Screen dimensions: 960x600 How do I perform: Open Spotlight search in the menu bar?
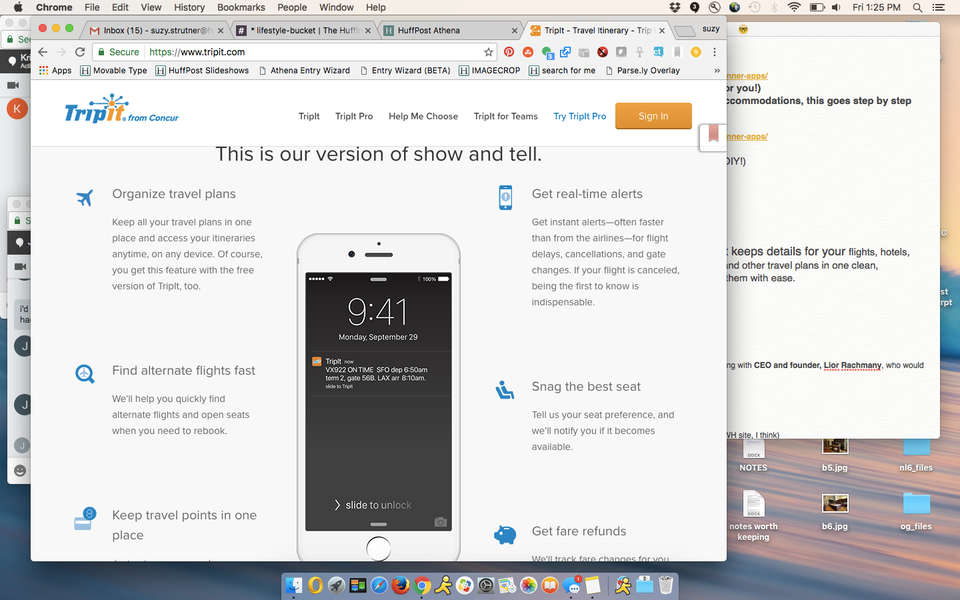tap(917, 7)
